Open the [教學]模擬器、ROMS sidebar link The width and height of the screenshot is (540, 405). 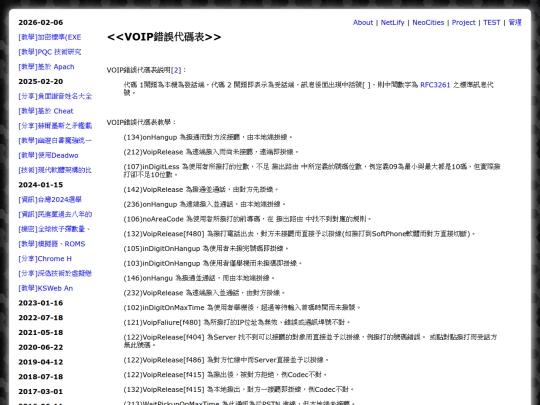tap(52, 244)
